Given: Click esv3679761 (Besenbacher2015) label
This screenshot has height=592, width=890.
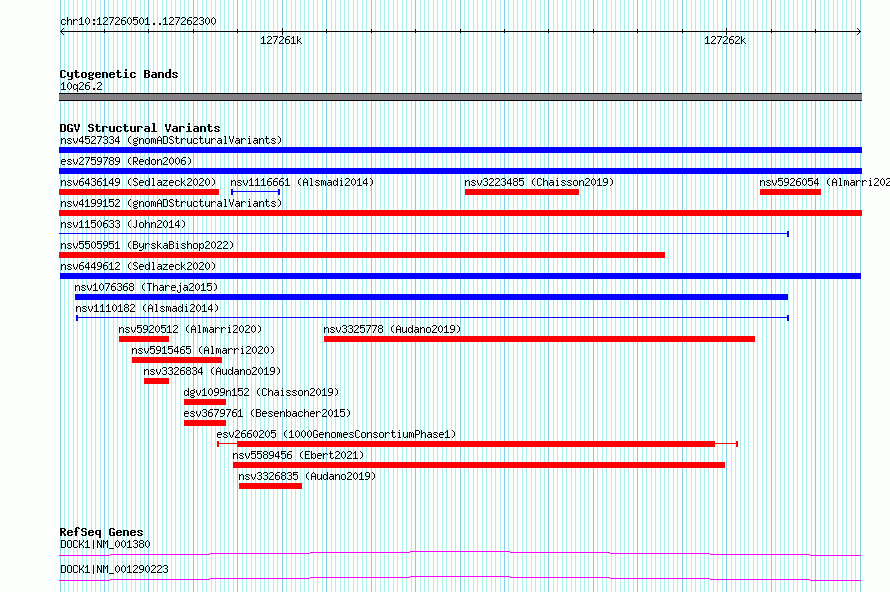Looking at the screenshot, I should coord(267,413).
